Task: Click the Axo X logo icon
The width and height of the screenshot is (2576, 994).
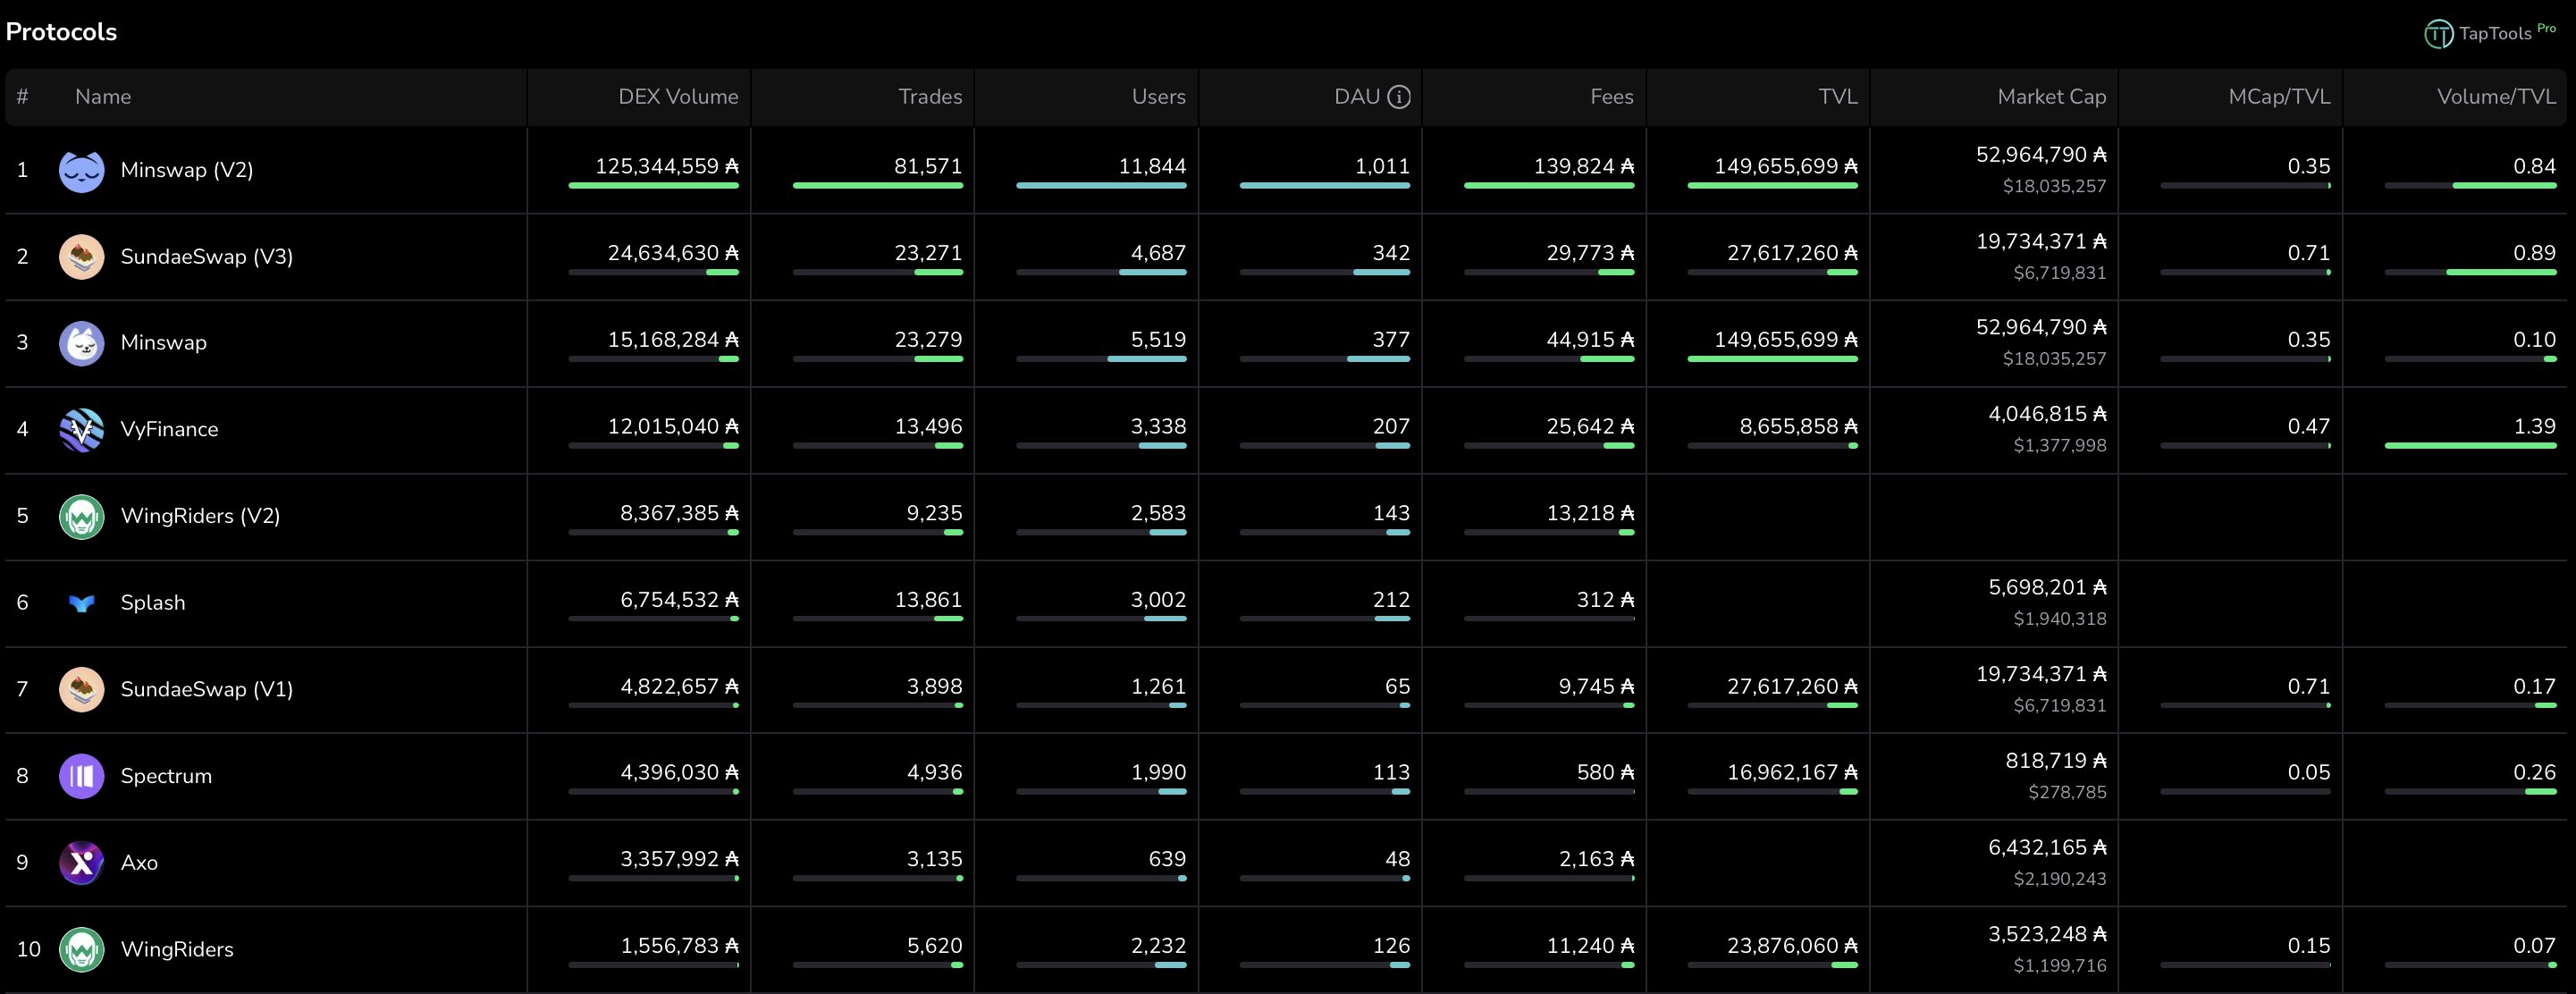Action: pos(81,863)
